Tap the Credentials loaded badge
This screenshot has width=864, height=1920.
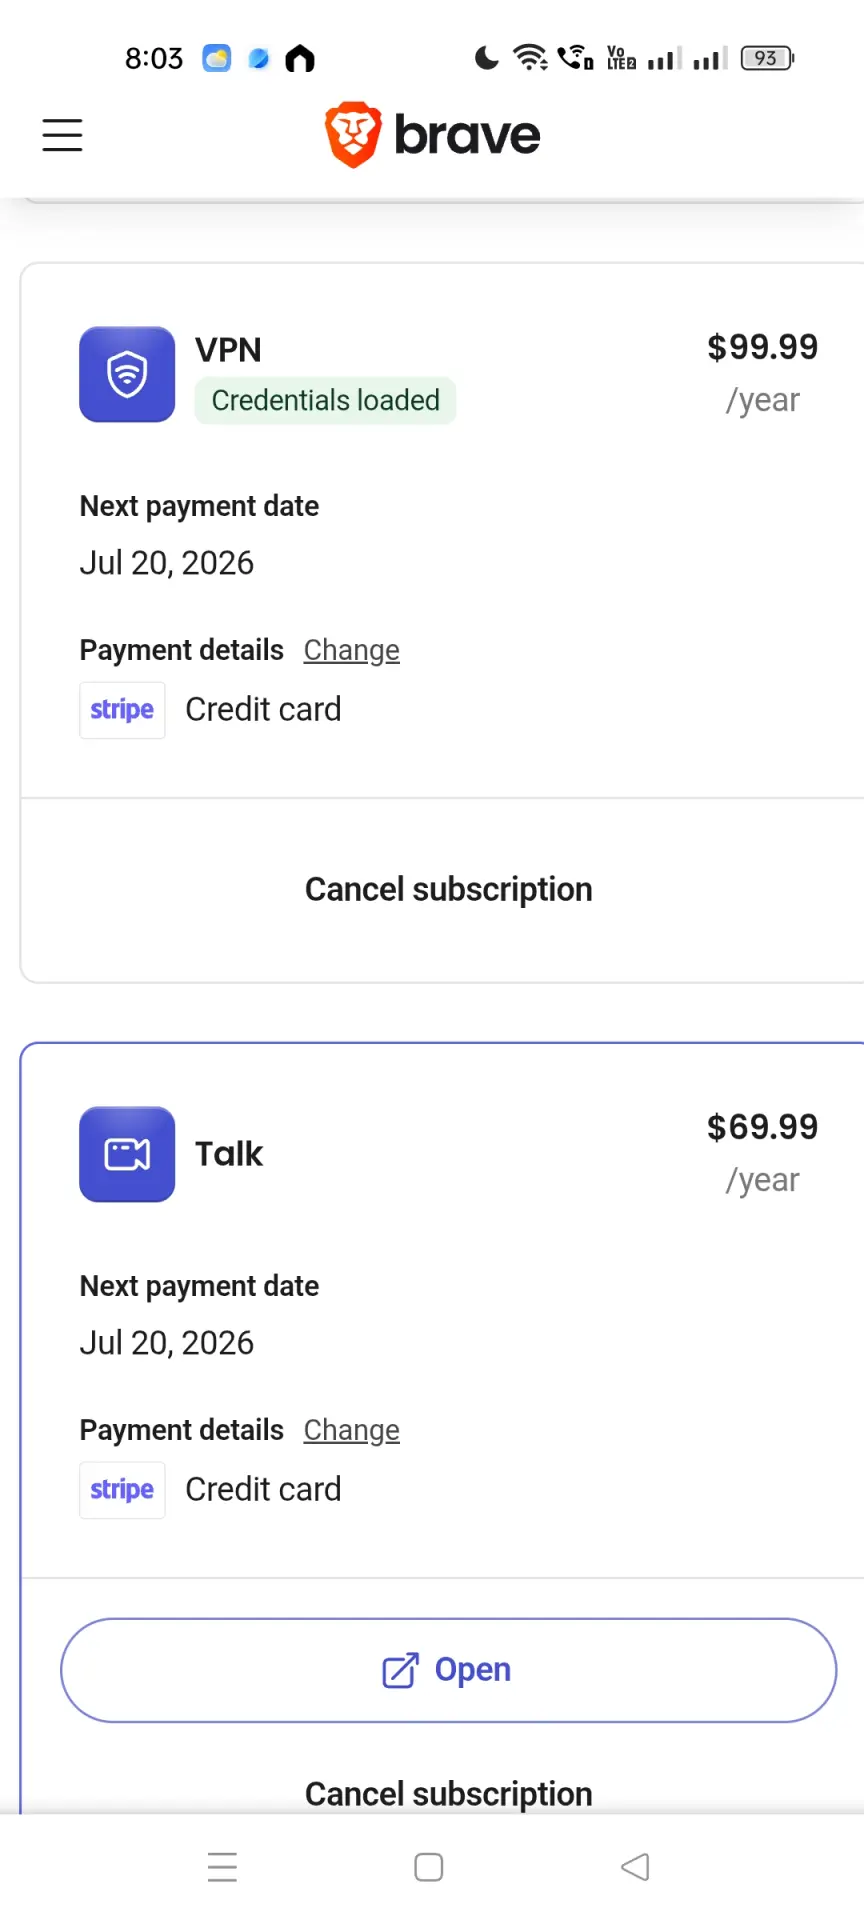pyautogui.click(x=325, y=401)
